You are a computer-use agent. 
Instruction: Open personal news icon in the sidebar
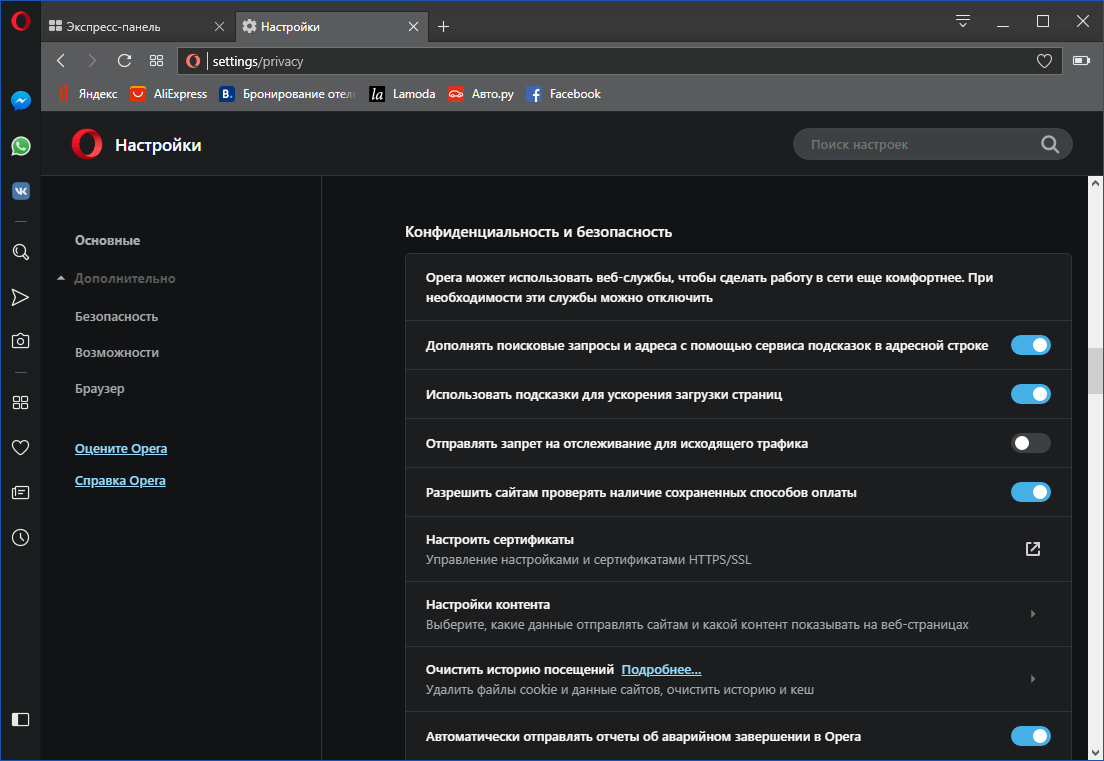click(20, 493)
